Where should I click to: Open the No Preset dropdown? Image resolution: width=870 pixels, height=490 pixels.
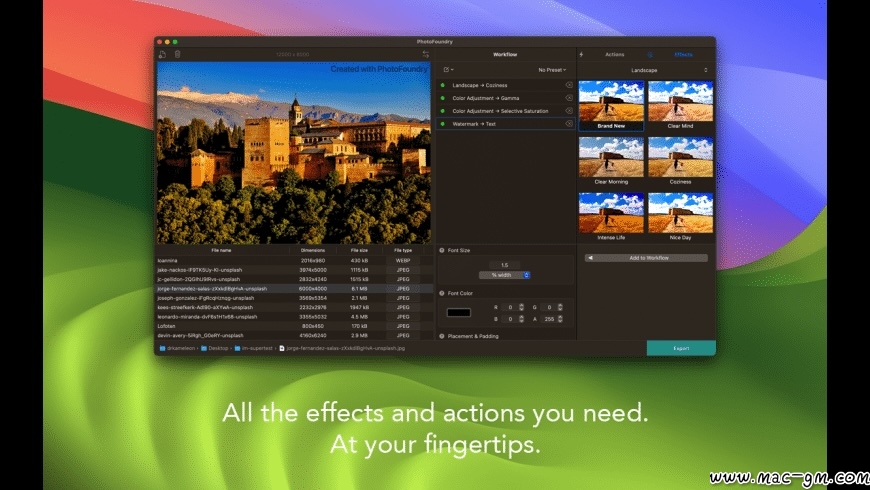coord(552,70)
